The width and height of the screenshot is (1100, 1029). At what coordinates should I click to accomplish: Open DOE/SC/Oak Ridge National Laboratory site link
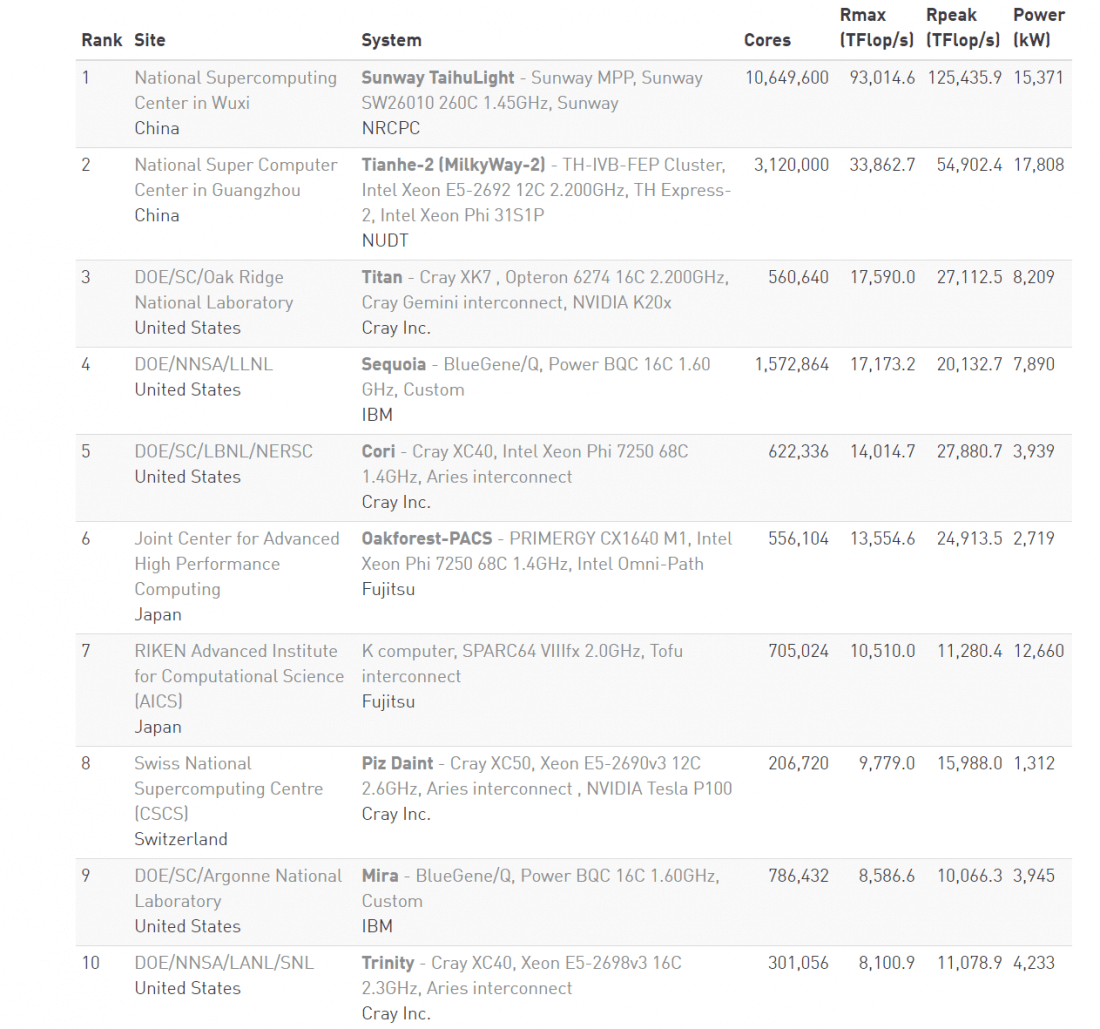click(x=214, y=290)
